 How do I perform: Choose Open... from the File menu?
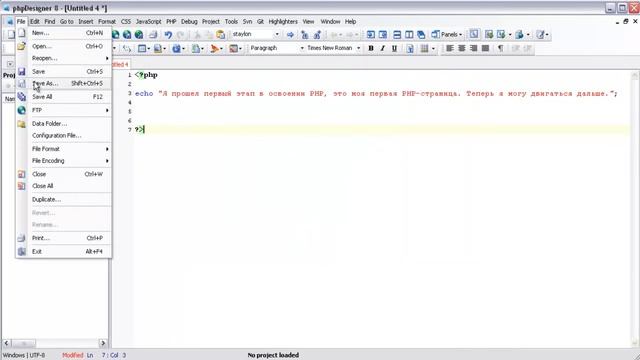click(x=64, y=46)
